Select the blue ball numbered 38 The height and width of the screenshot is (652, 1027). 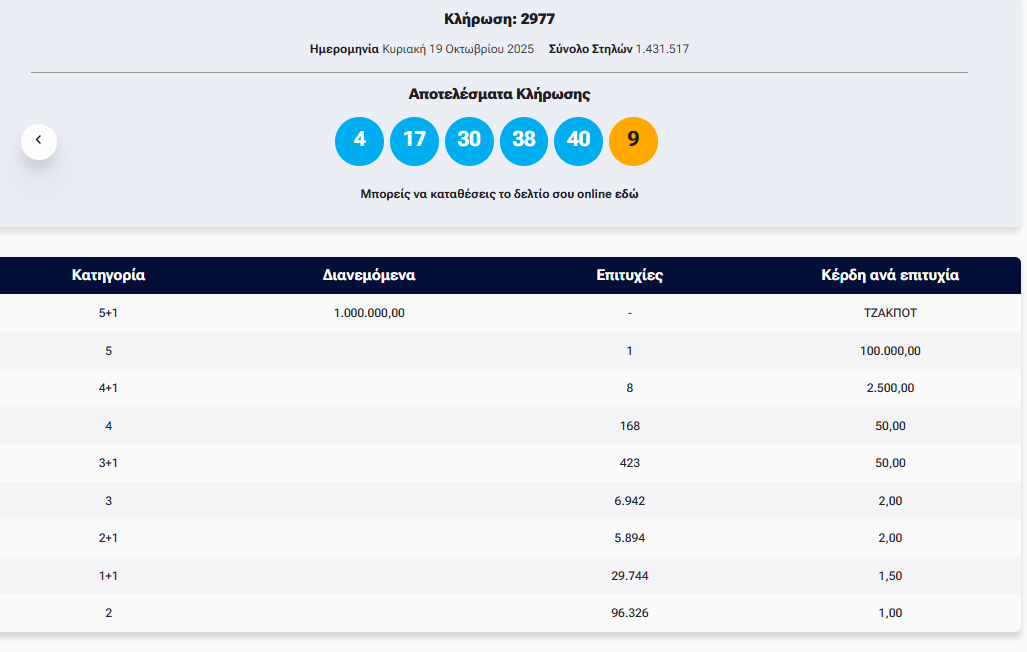pyautogui.click(x=524, y=141)
